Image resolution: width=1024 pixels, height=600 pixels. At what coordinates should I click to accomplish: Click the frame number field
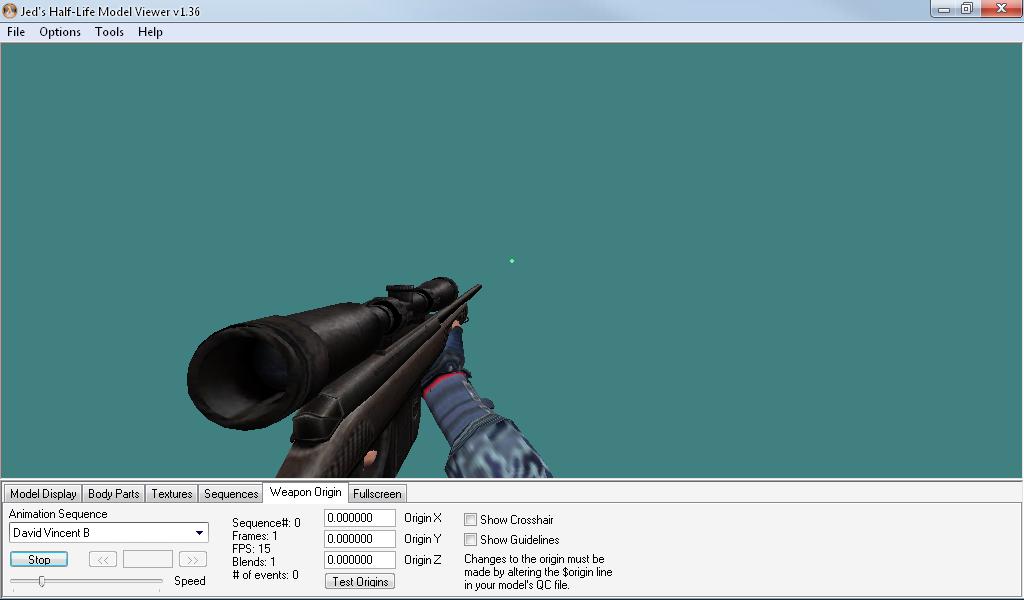pos(148,560)
